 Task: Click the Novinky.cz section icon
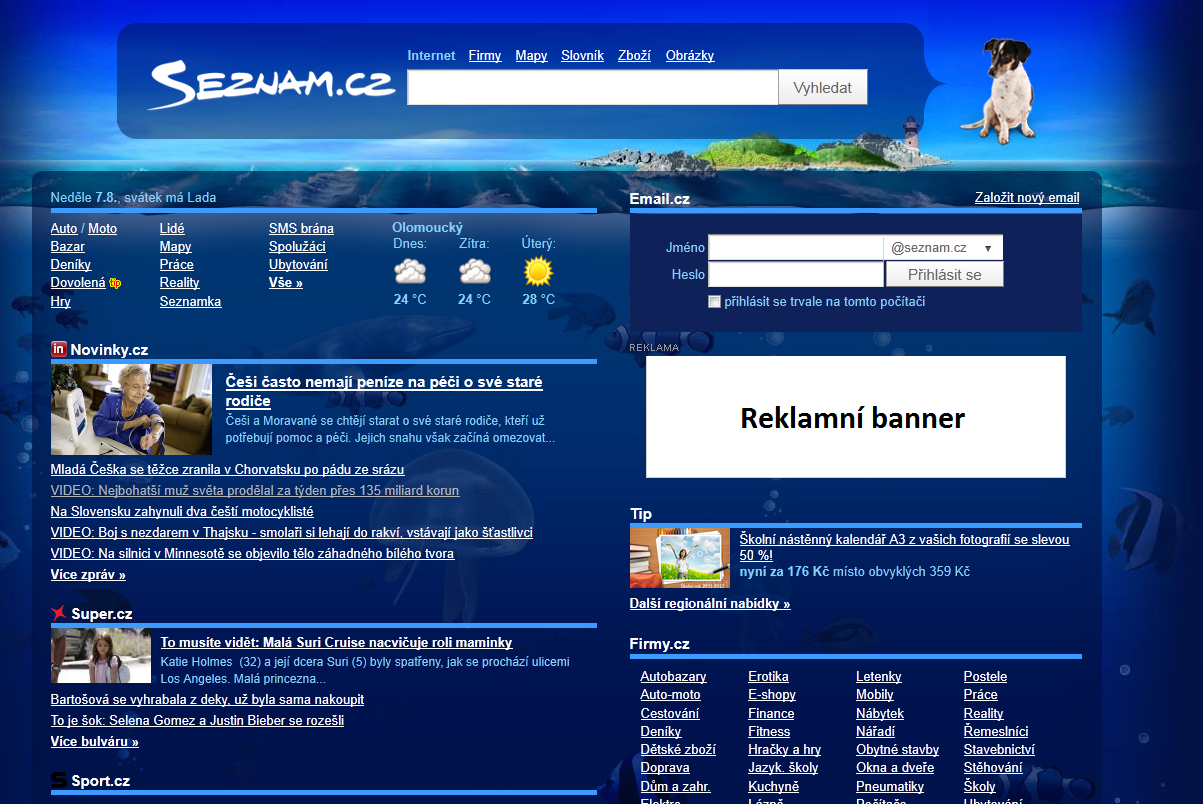click(59, 349)
